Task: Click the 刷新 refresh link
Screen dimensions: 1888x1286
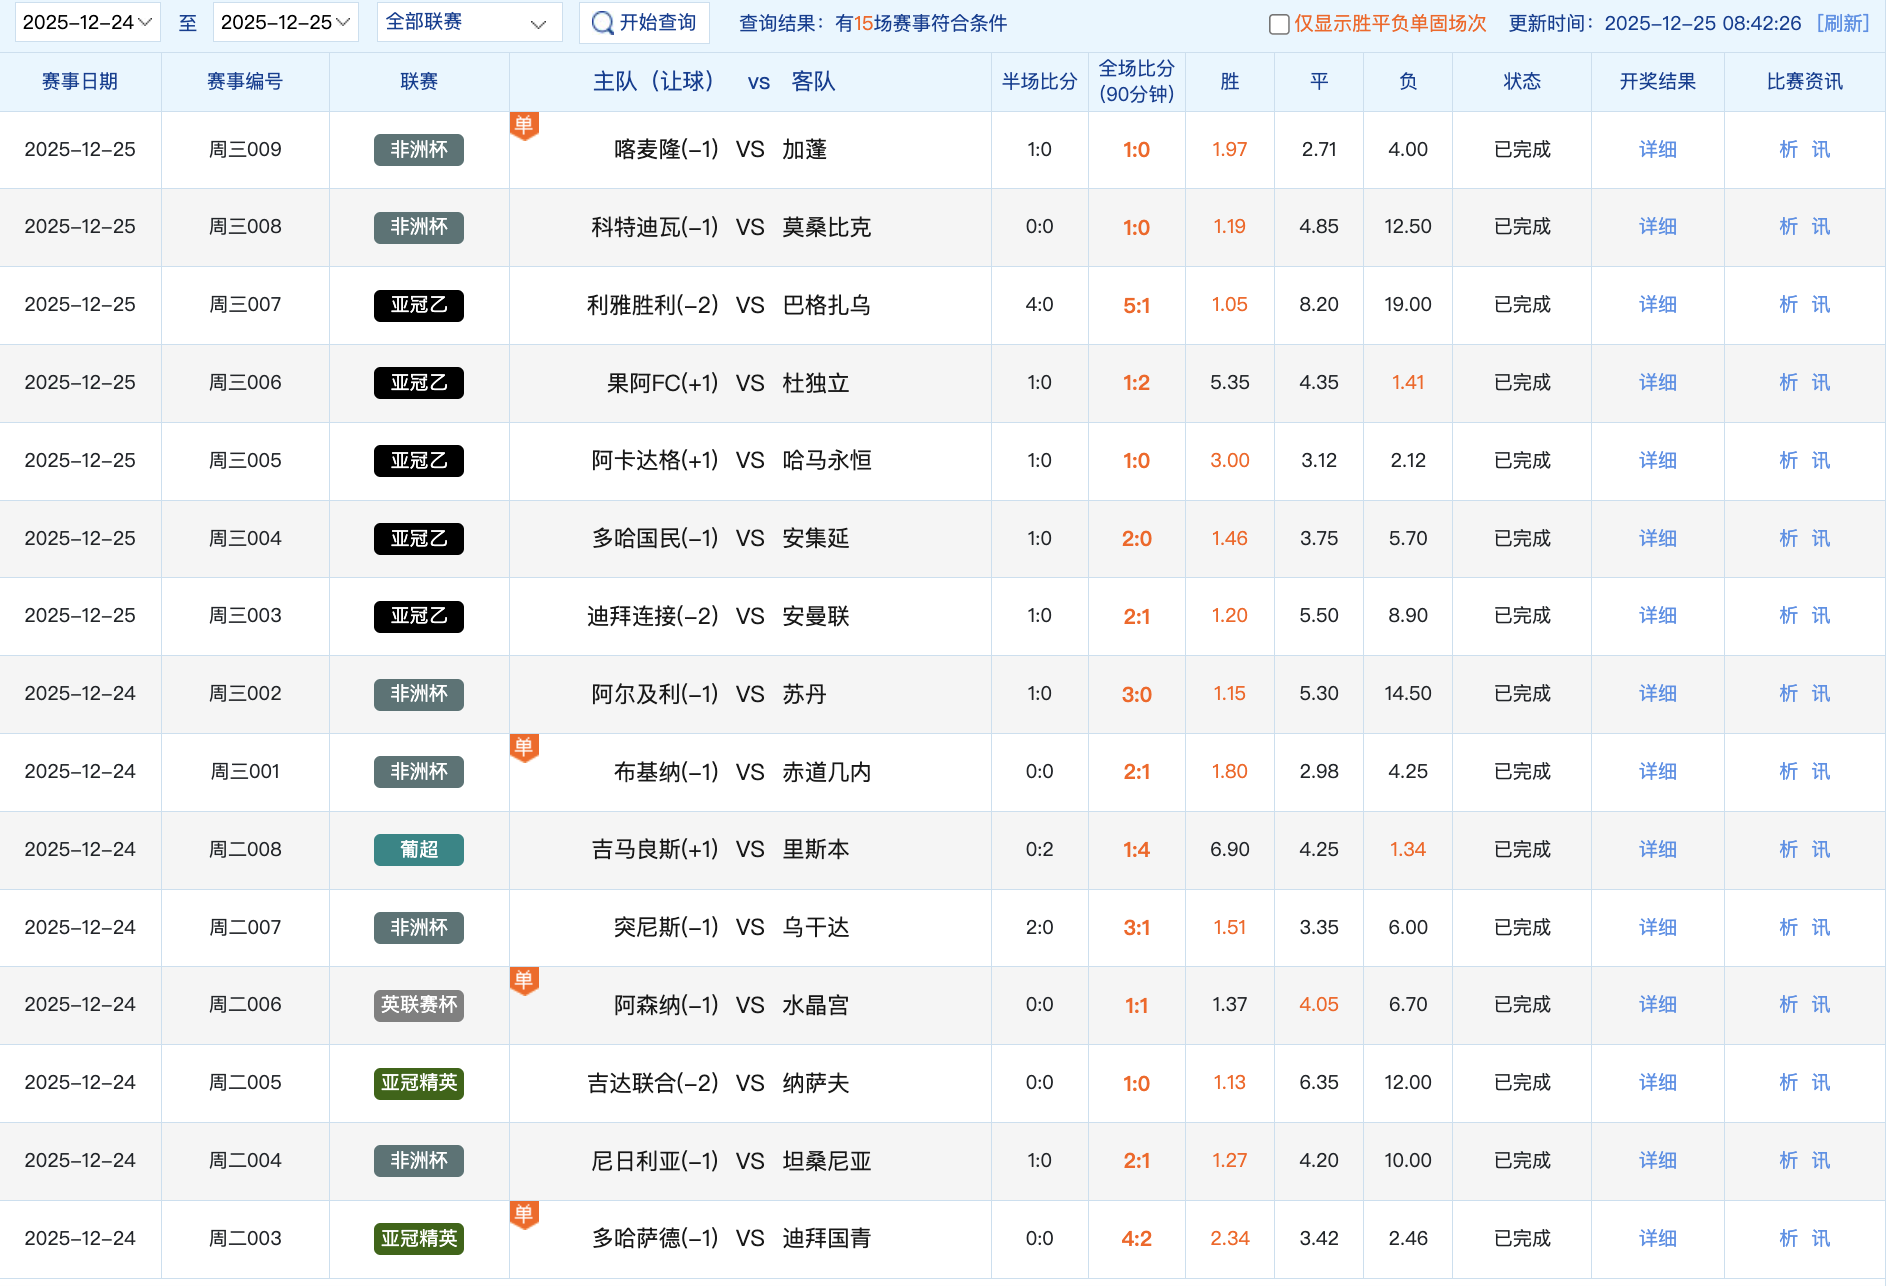Action: [1842, 23]
